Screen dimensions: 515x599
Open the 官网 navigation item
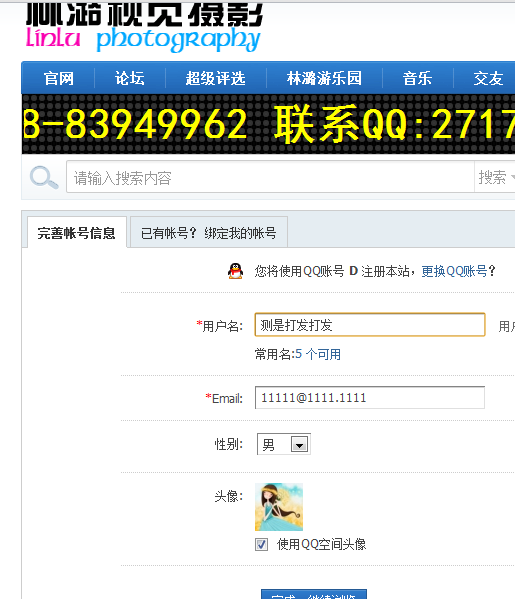coord(58,78)
